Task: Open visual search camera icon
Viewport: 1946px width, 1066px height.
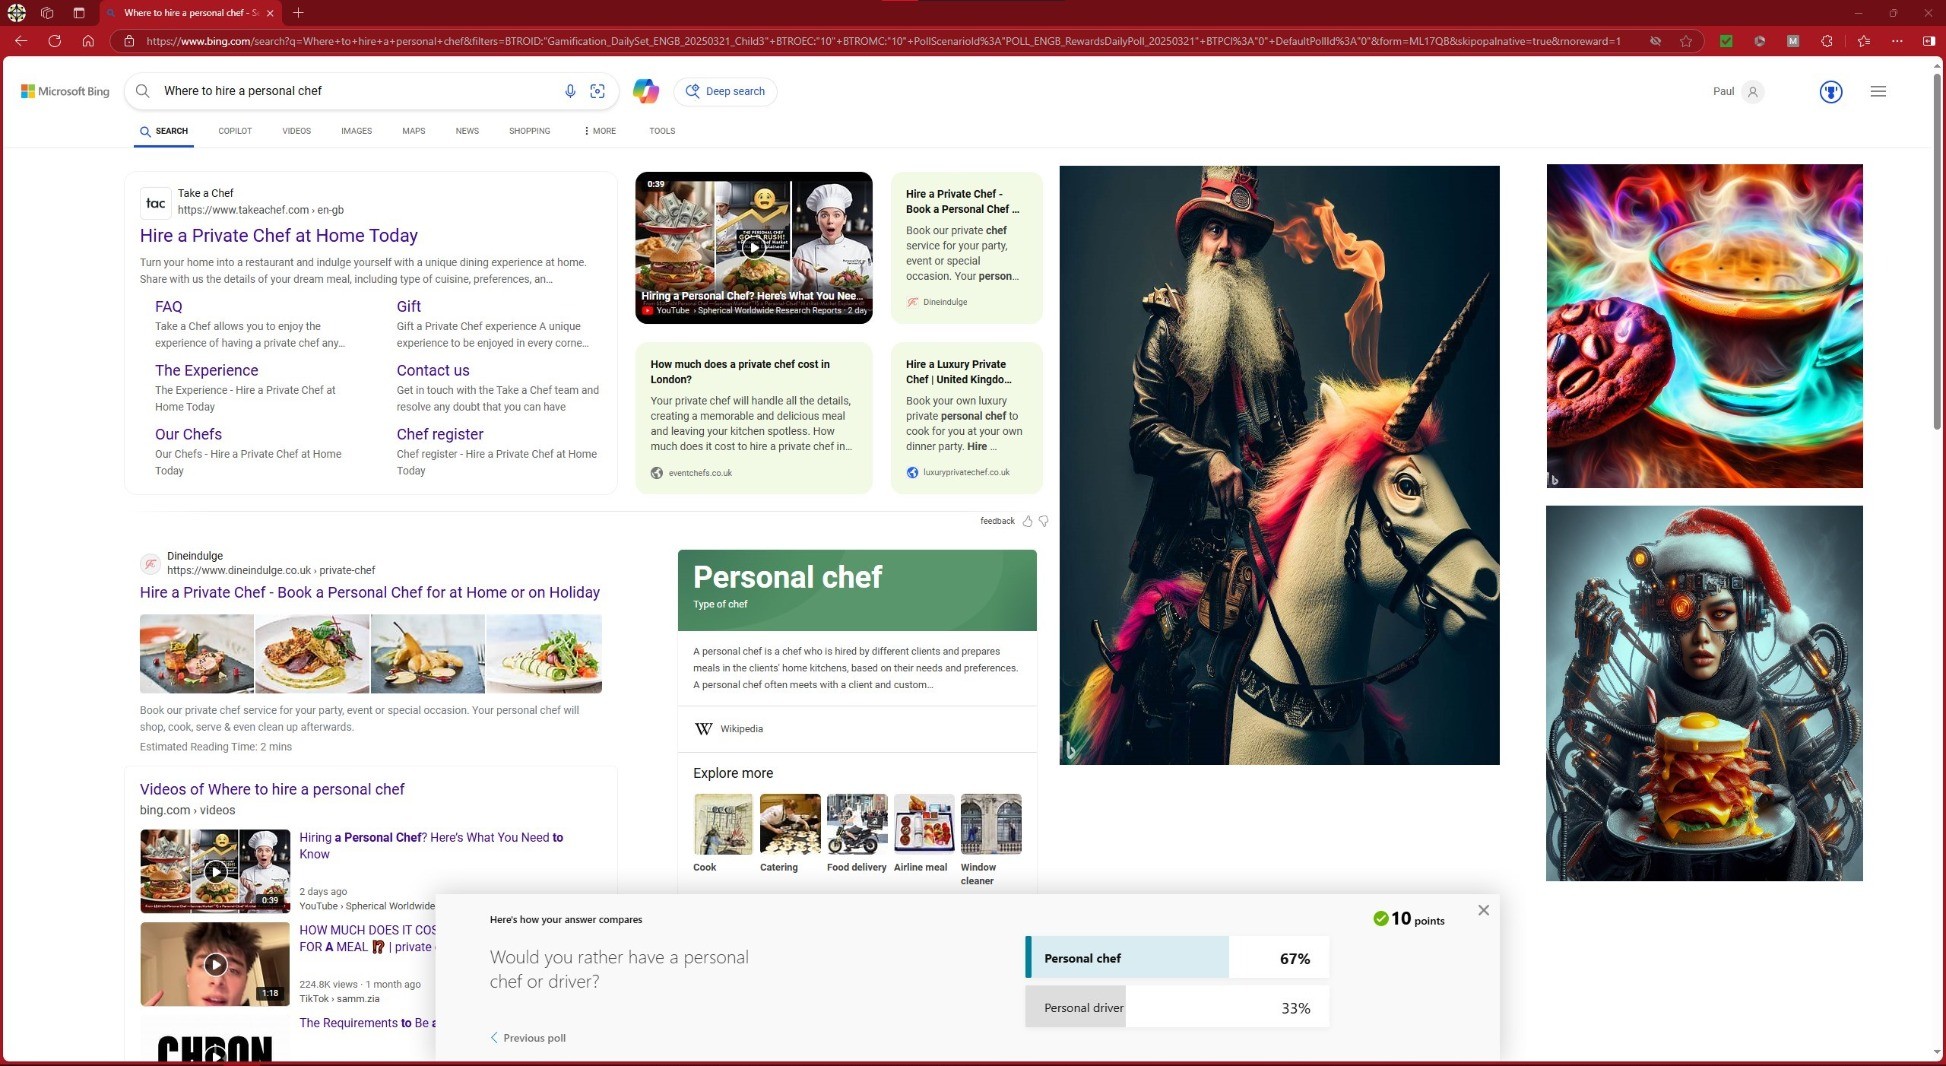Action: click(x=597, y=91)
